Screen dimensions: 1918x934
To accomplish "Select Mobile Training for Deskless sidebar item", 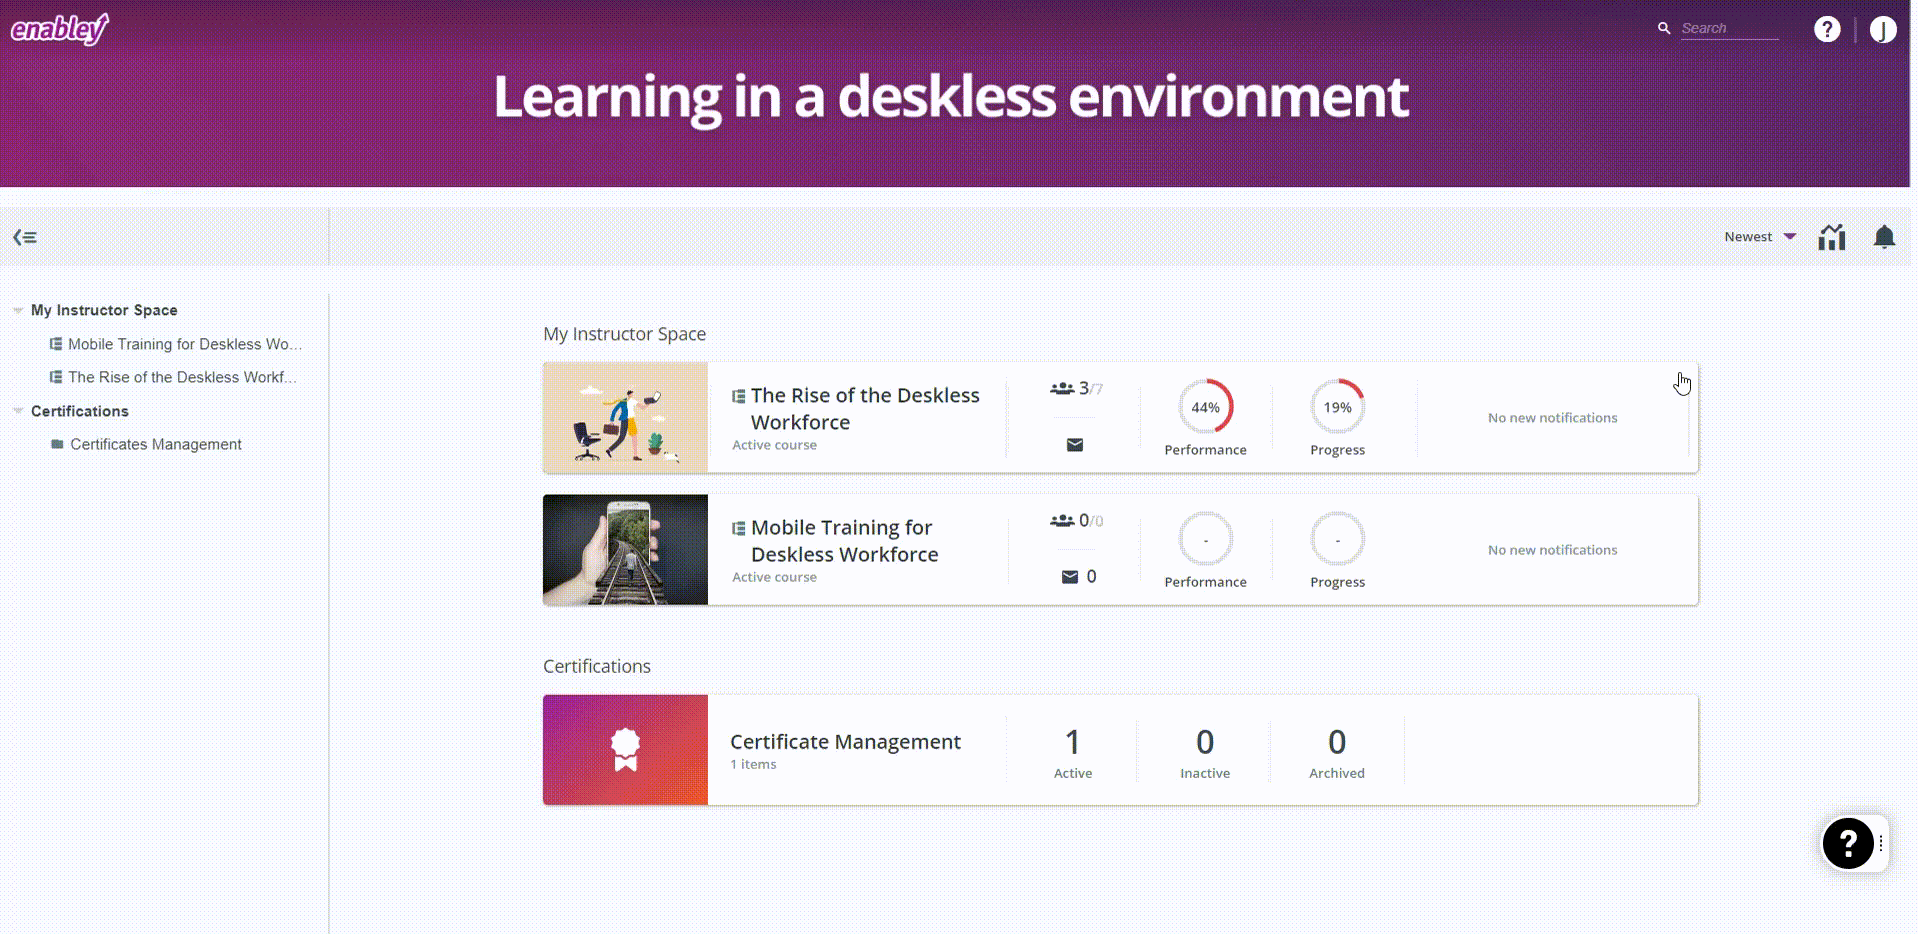I will [x=184, y=344].
